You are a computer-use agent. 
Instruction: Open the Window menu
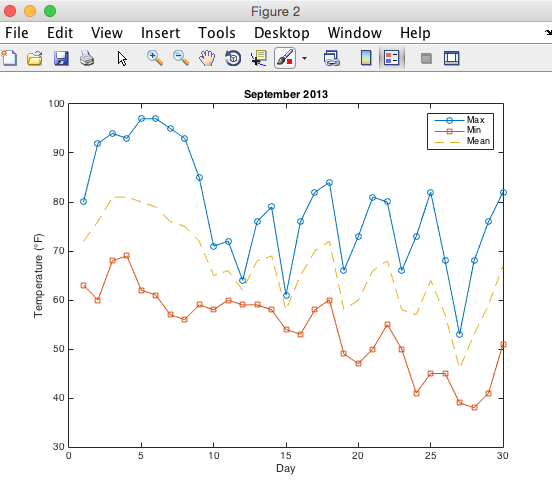[x=355, y=33]
